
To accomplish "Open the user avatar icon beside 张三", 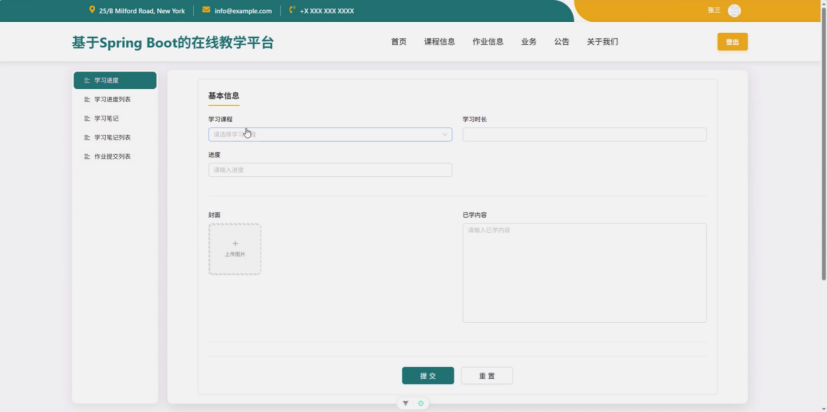I will (734, 11).
